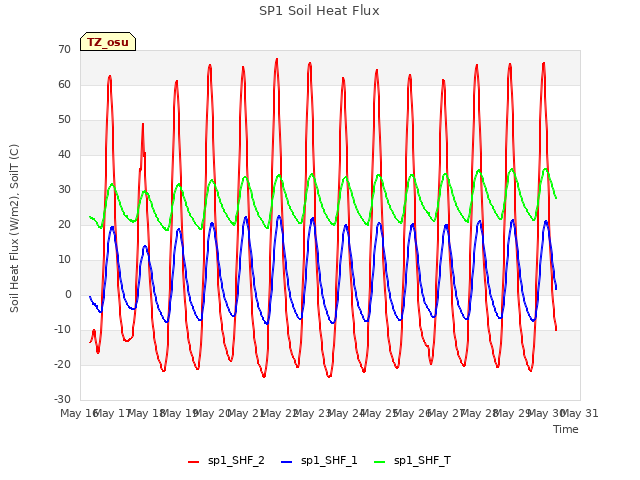Click the y-axis label Soil Heat Flux

click(14, 228)
